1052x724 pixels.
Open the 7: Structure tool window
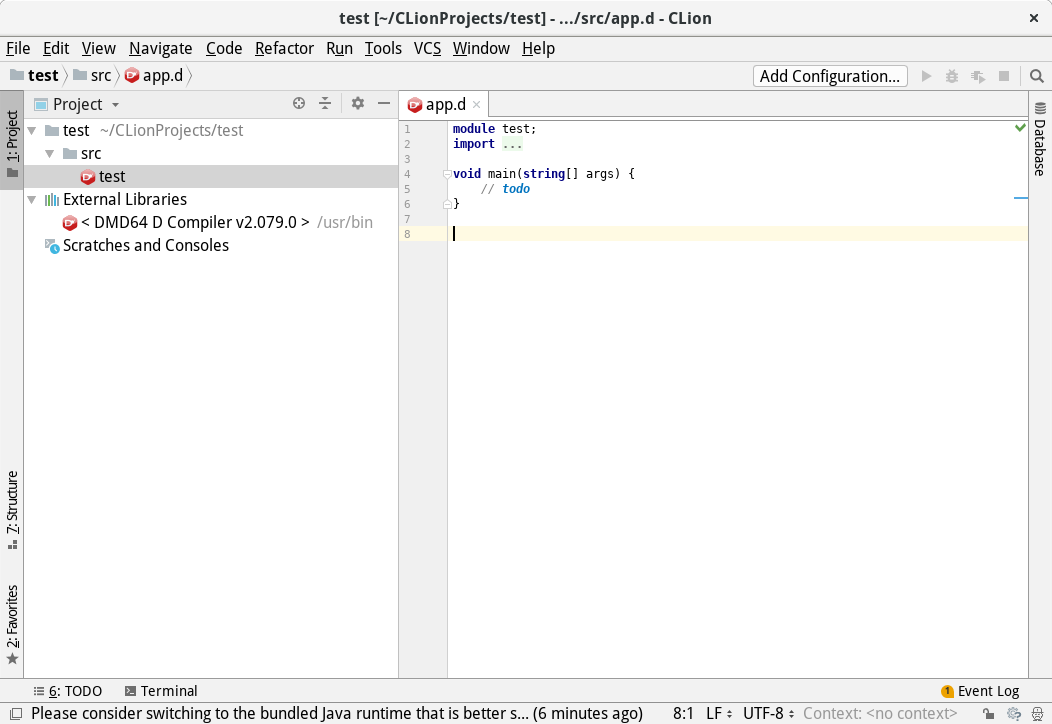(12, 510)
